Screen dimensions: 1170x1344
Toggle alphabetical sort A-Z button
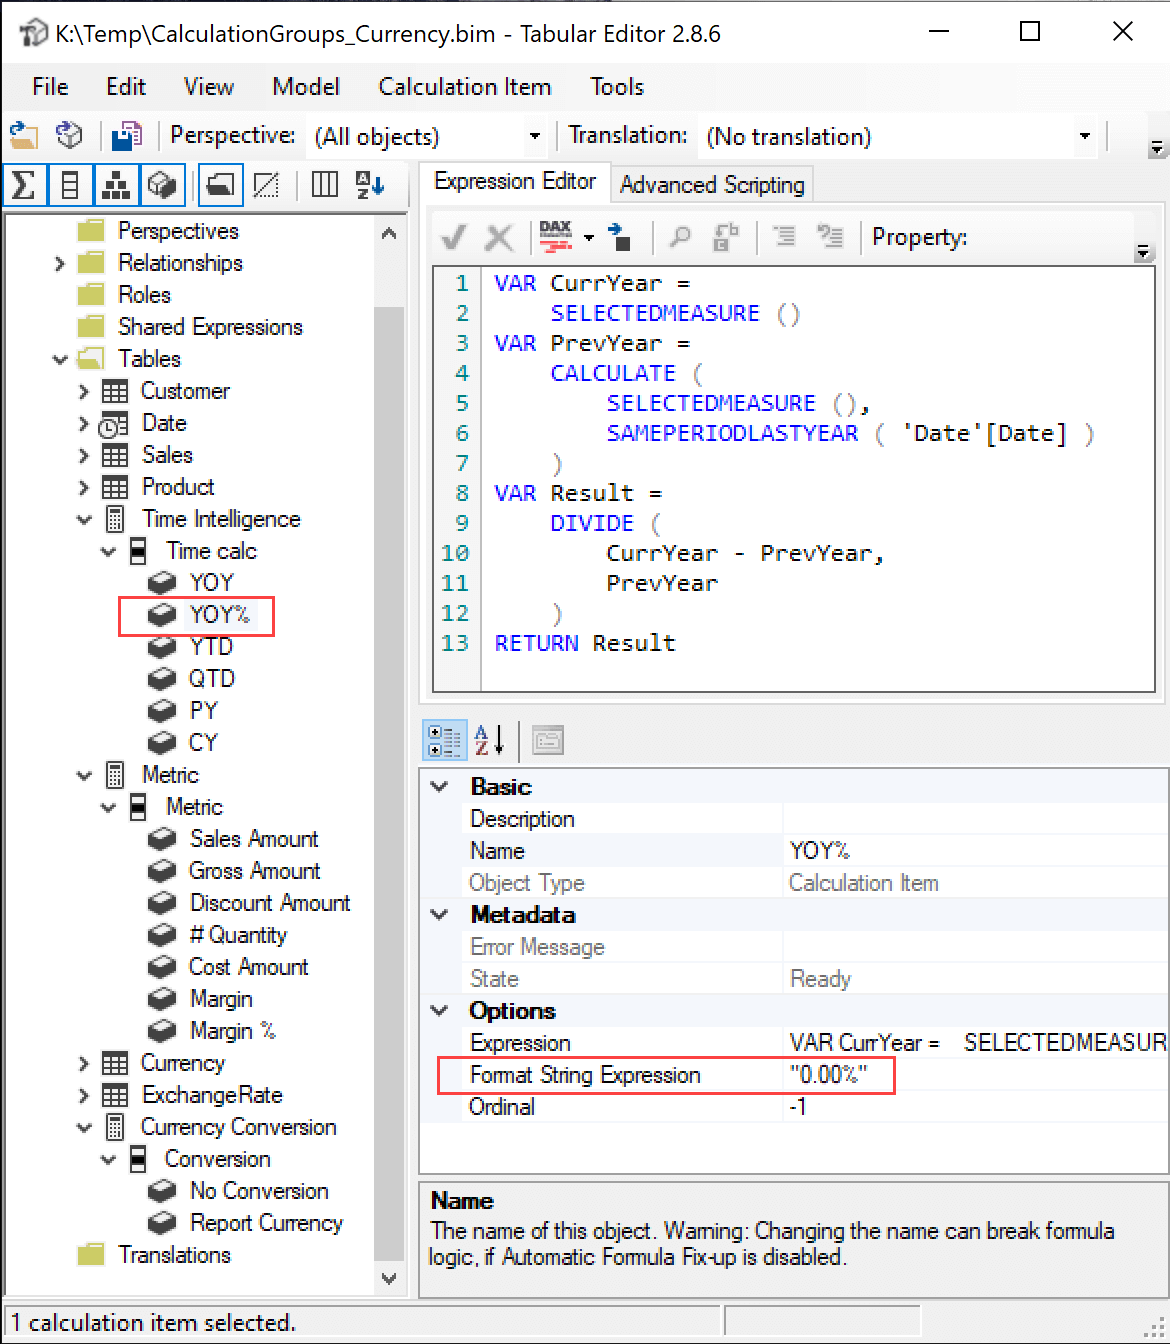click(x=370, y=184)
